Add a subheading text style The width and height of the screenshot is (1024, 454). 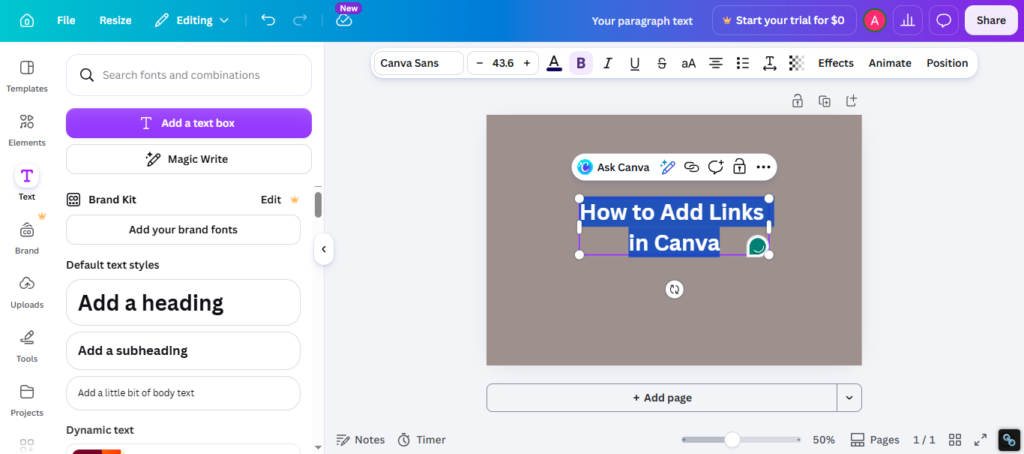[x=183, y=351]
